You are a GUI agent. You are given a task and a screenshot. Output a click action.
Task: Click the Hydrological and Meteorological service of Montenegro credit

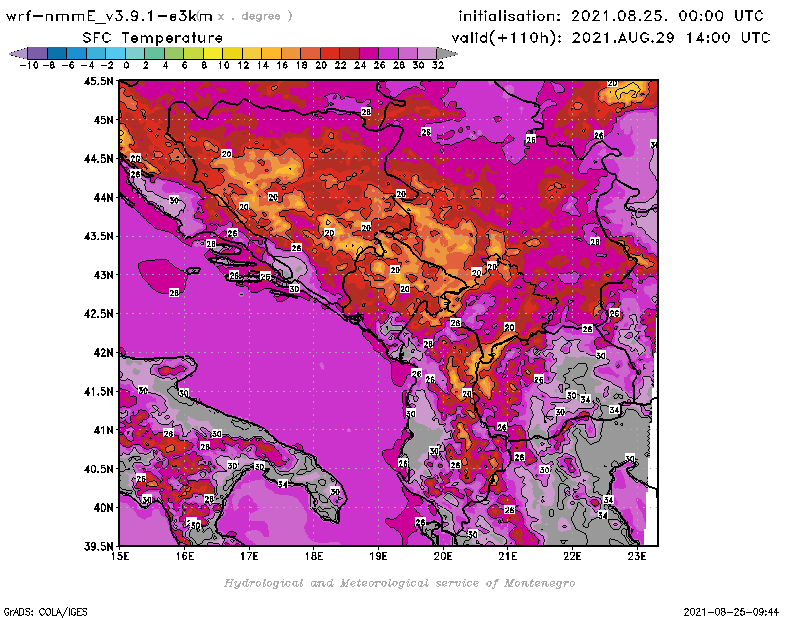399,583
